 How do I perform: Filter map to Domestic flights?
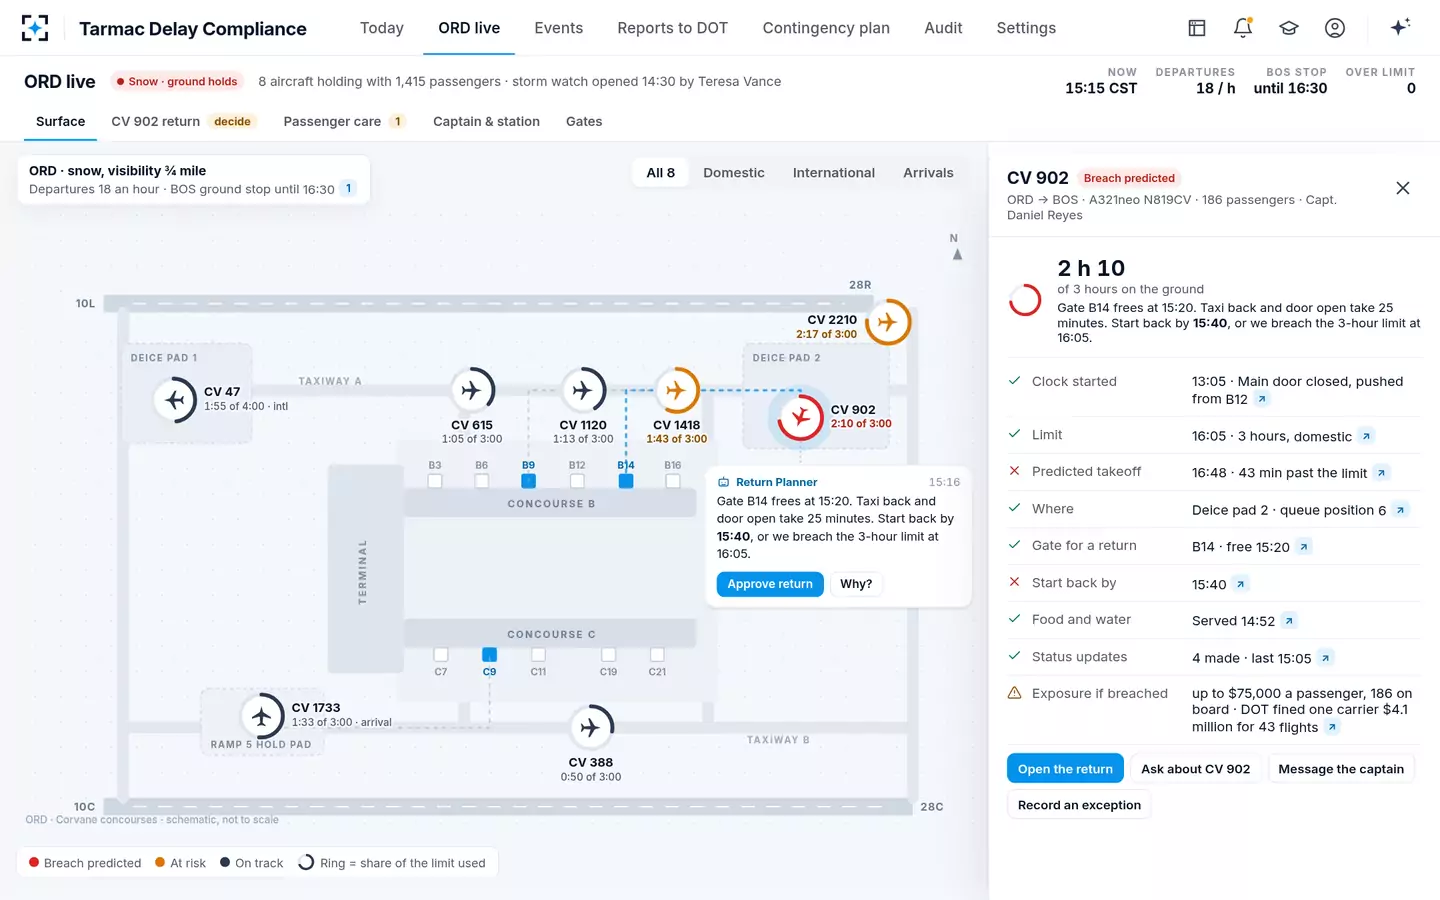pyautogui.click(x=734, y=173)
